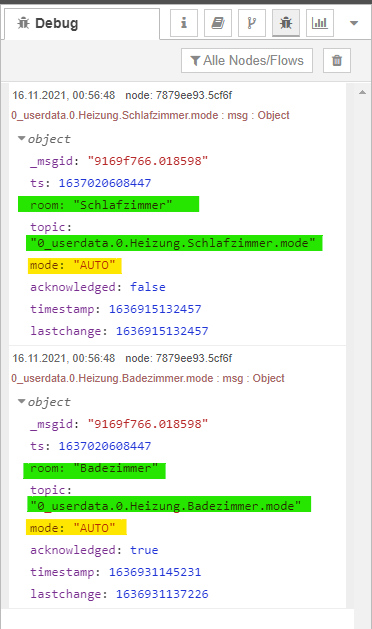The width and height of the screenshot is (372, 629).
Task: Open the info sidebar tab icon
Action: pyautogui.click(x=184, y=23)
